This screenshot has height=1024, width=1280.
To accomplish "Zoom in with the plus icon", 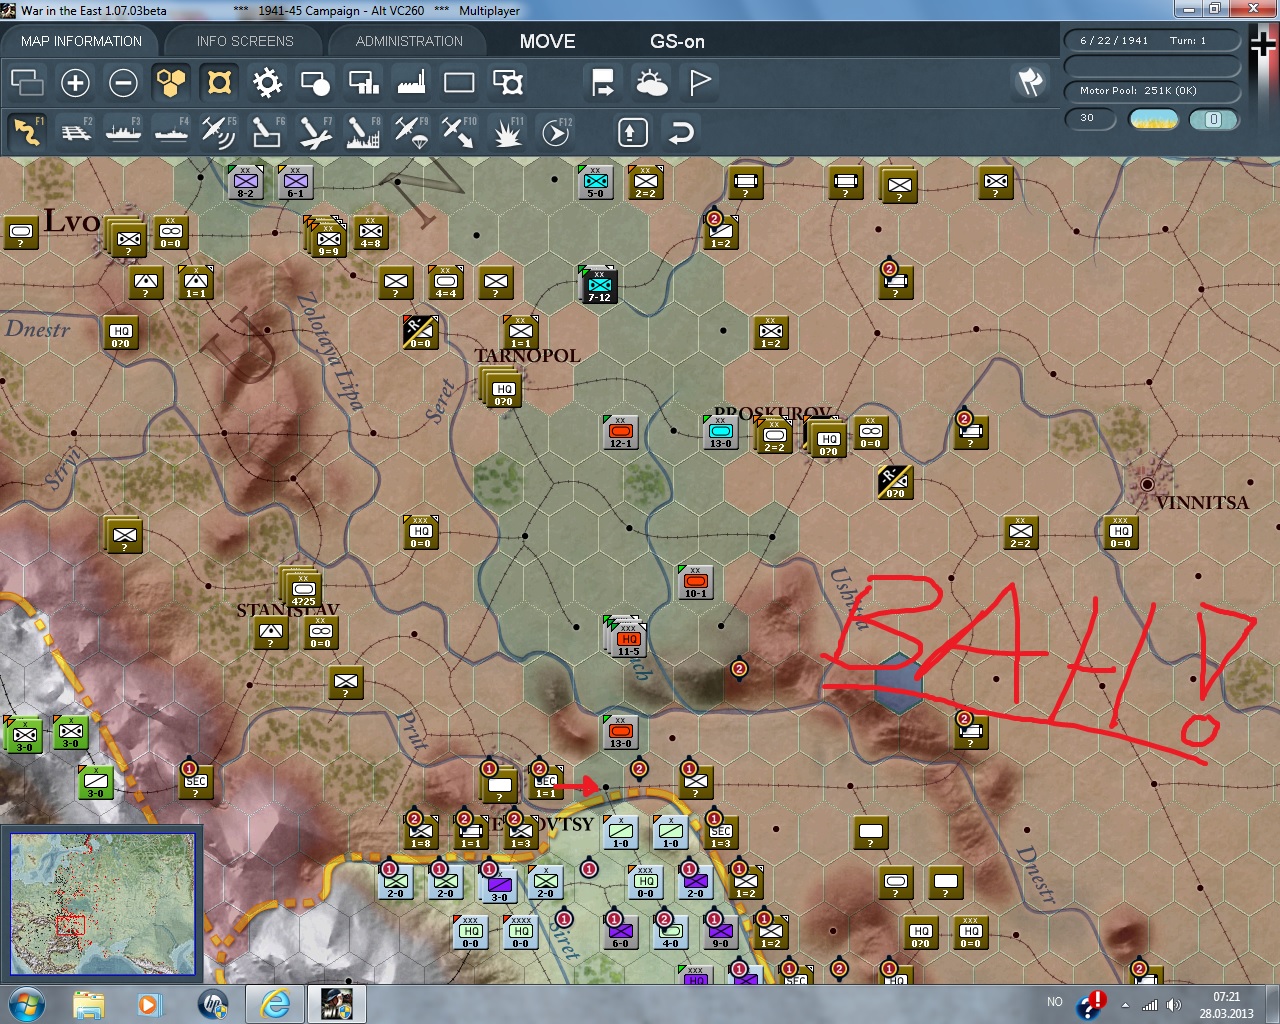I will pyautogui.click(x=75, y=82).
